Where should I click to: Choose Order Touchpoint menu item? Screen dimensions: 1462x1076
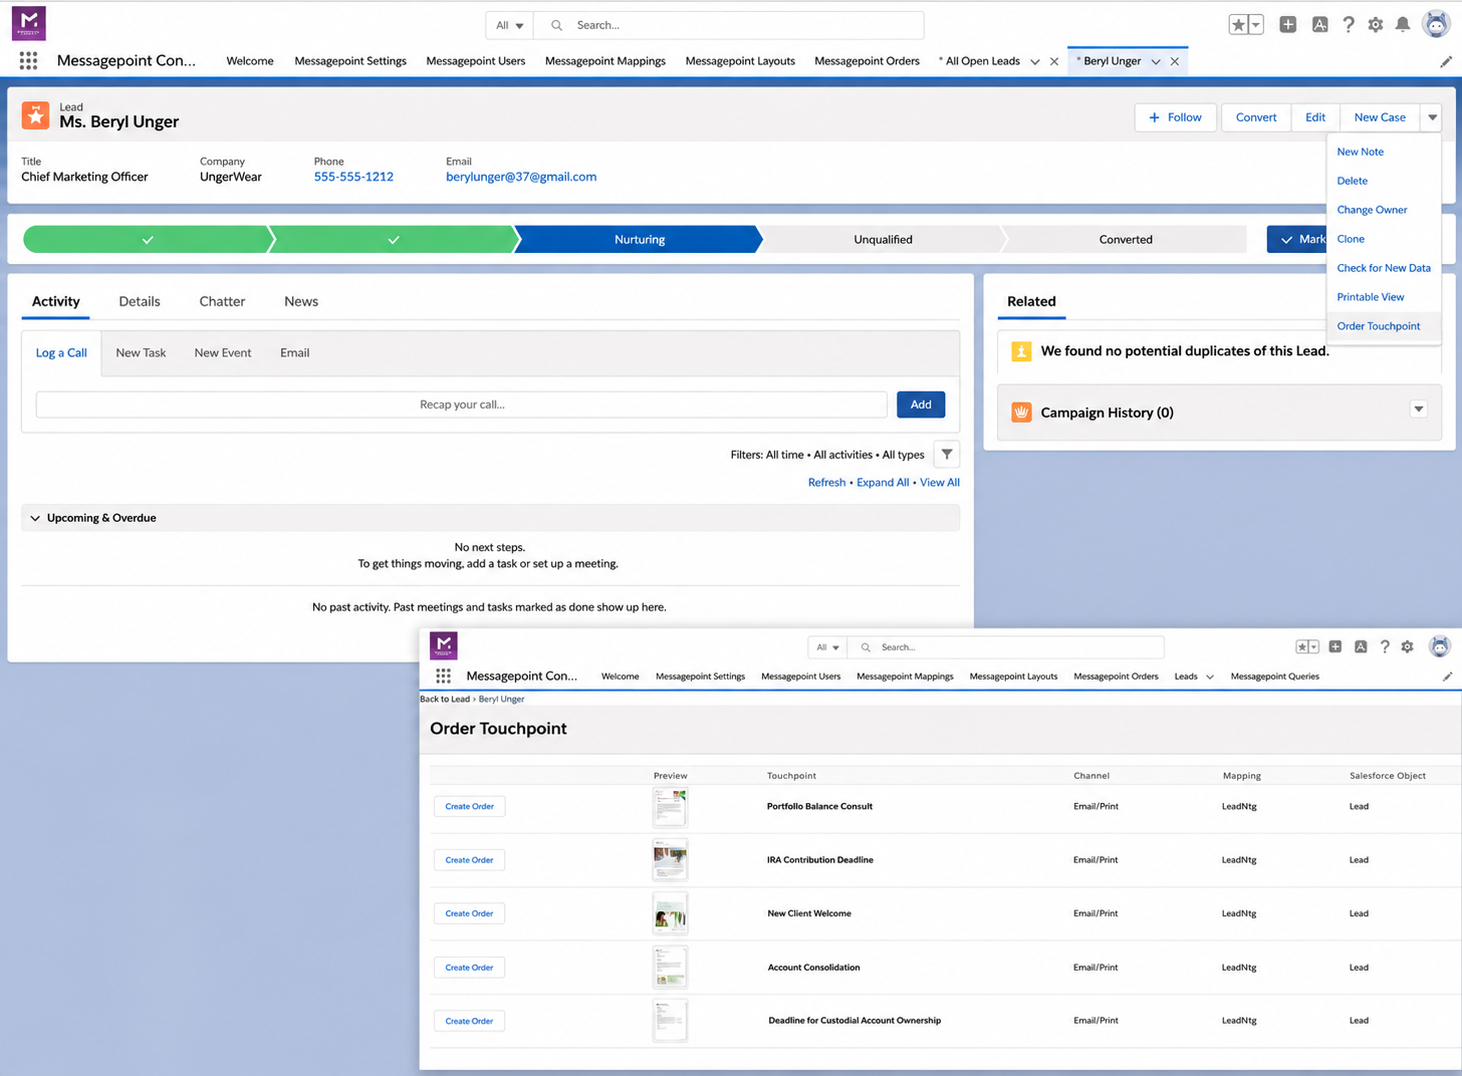1378,326
